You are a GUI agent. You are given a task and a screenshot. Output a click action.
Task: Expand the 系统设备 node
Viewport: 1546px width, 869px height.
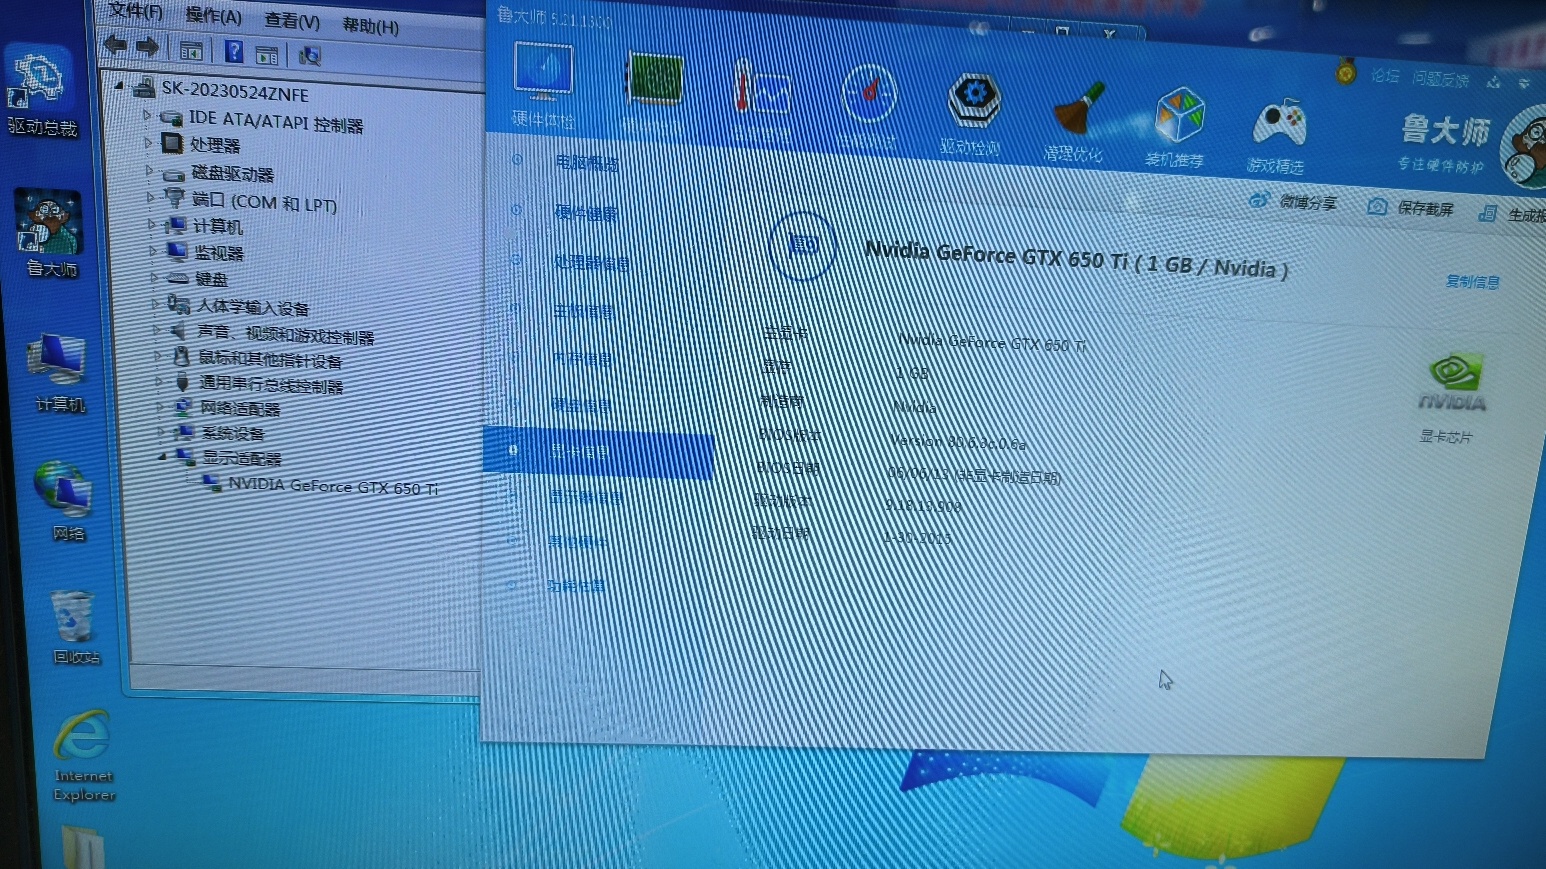pyautogui.click(x=161, y=431)
